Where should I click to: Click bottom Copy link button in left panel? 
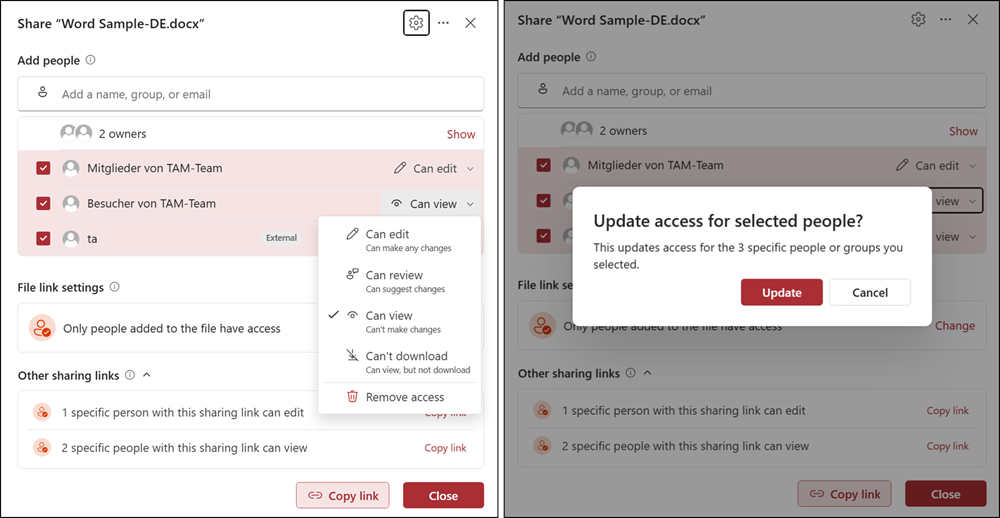coord(342,496)
